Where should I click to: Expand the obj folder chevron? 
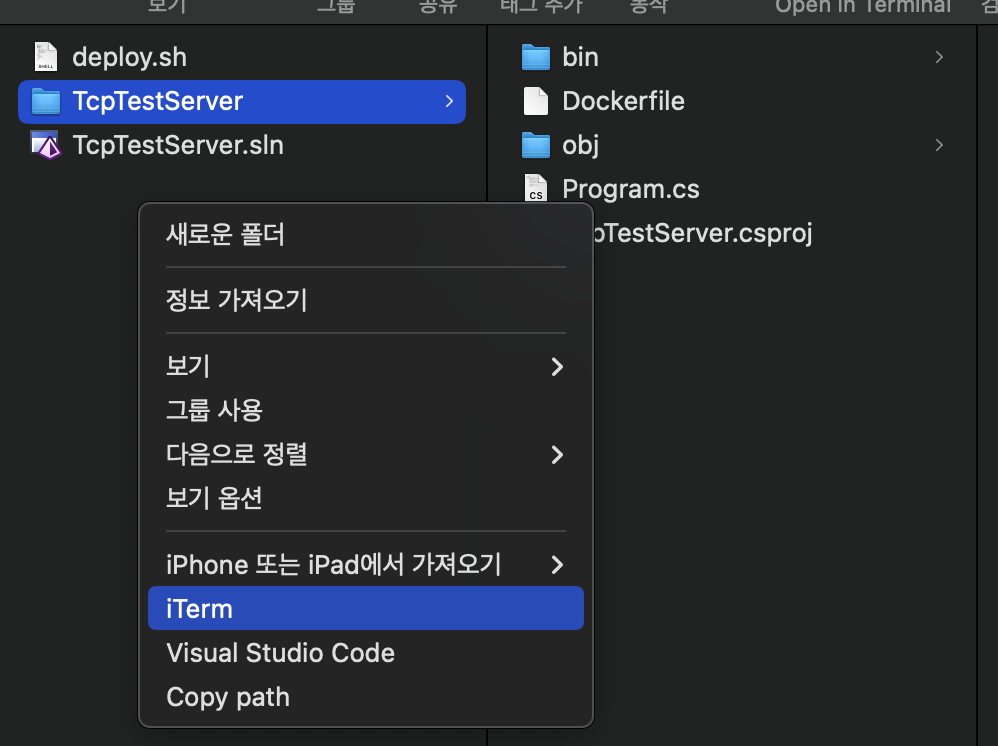939,145
